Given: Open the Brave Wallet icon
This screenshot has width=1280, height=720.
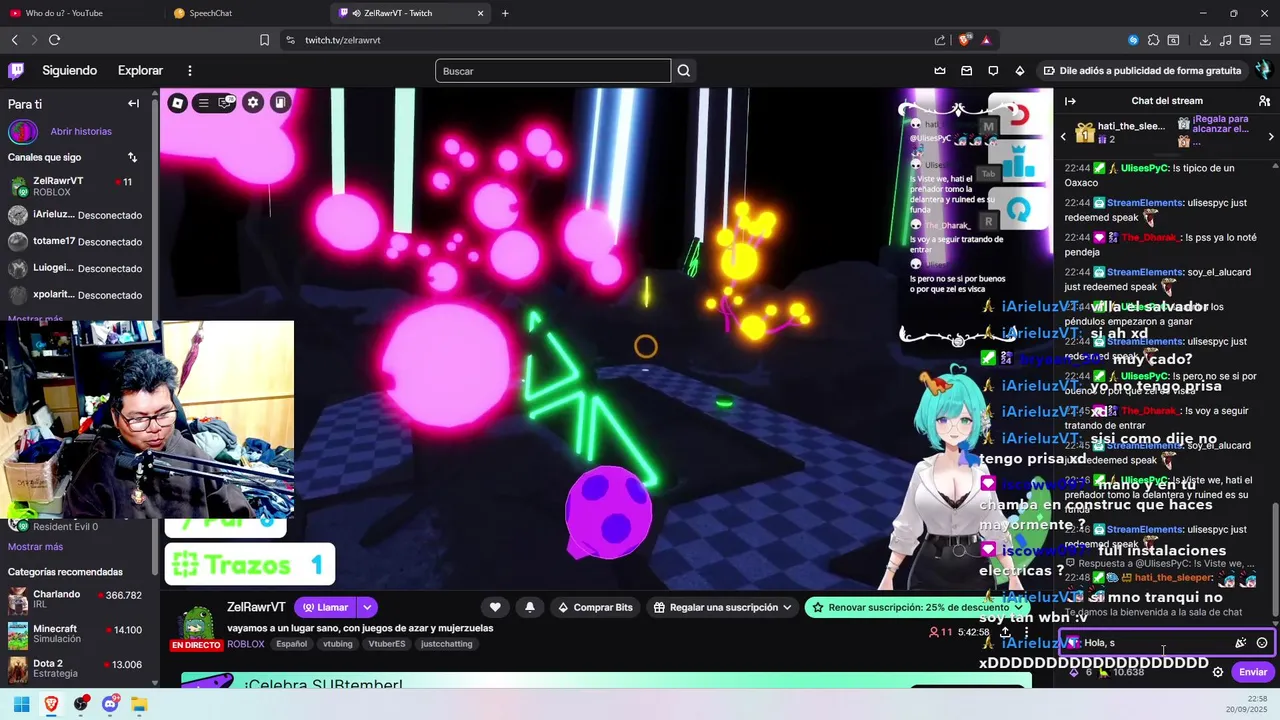Looking at the screenshot, I should [x=1246, y=40].
